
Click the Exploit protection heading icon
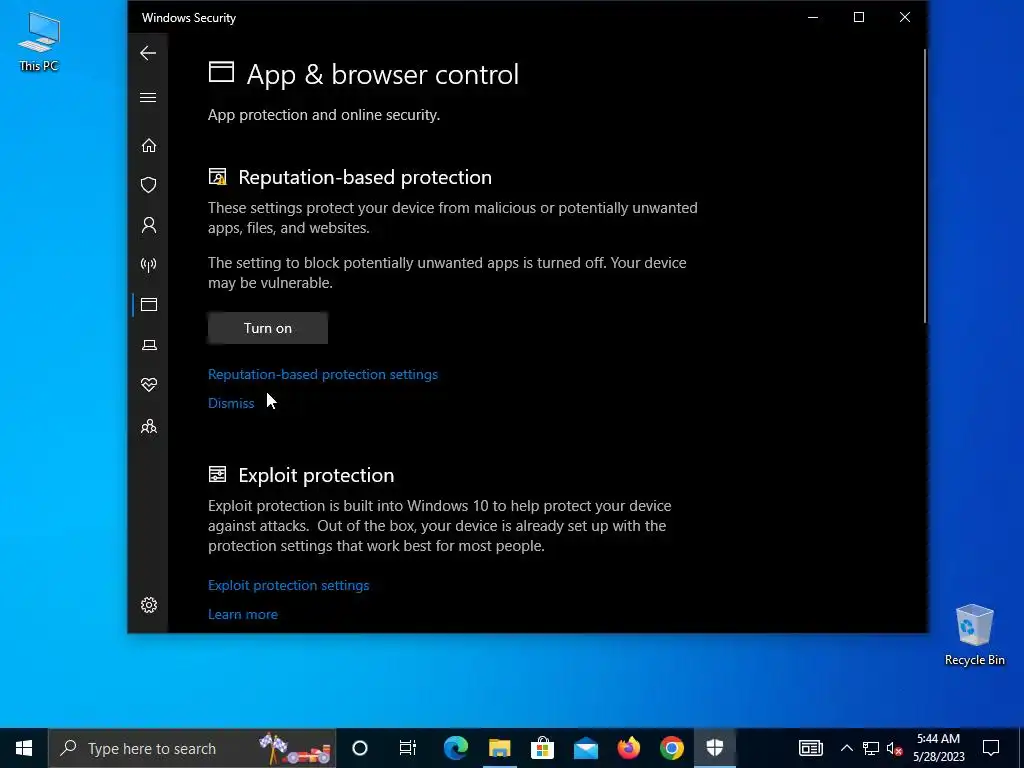(x=217, y=475)
